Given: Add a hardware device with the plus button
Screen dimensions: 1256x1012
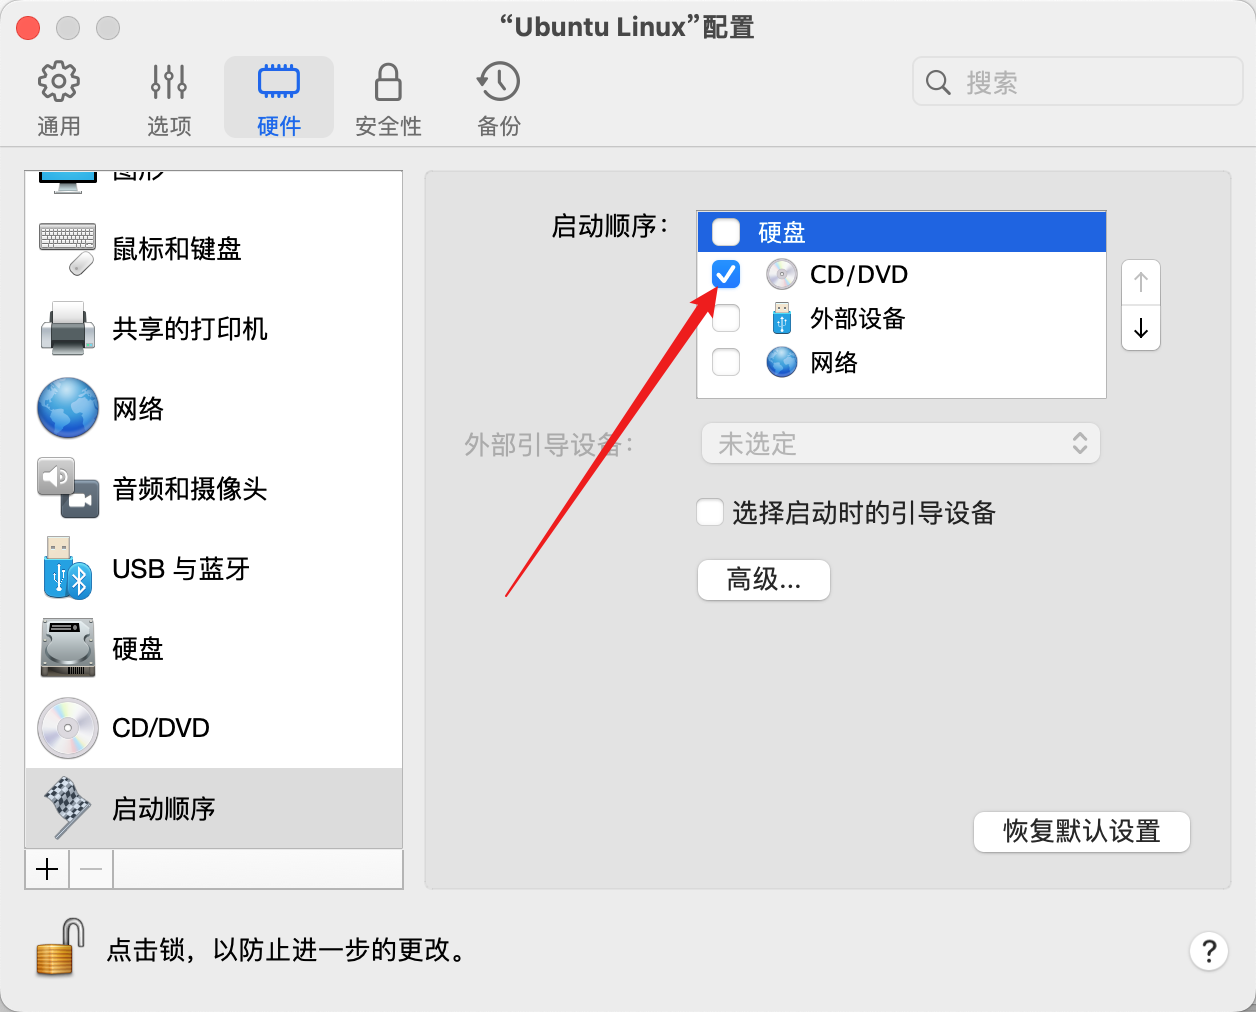Looking at the screenshot, I should click(x=47, y=869).
